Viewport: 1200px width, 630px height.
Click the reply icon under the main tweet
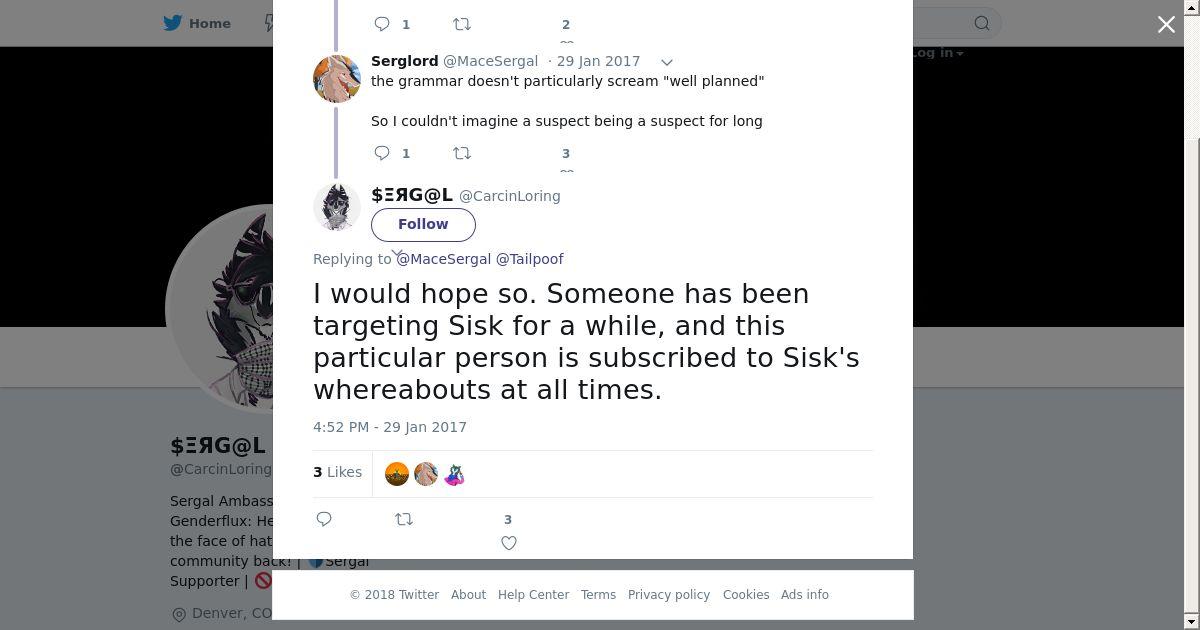coord(324,519)
